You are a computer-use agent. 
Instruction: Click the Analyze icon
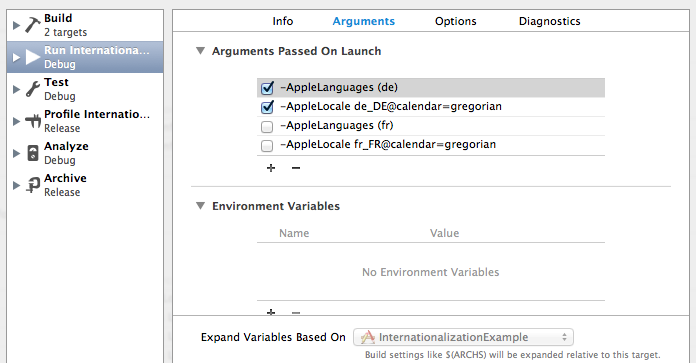[33, 153]
